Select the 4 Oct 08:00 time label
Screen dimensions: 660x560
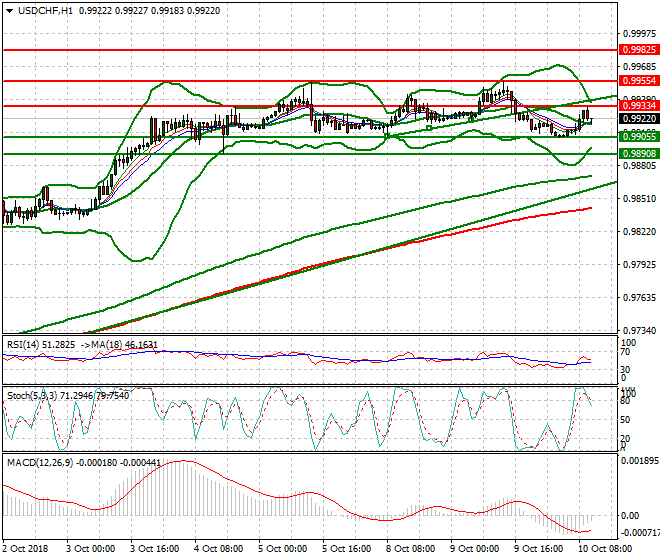click(218, 549)
